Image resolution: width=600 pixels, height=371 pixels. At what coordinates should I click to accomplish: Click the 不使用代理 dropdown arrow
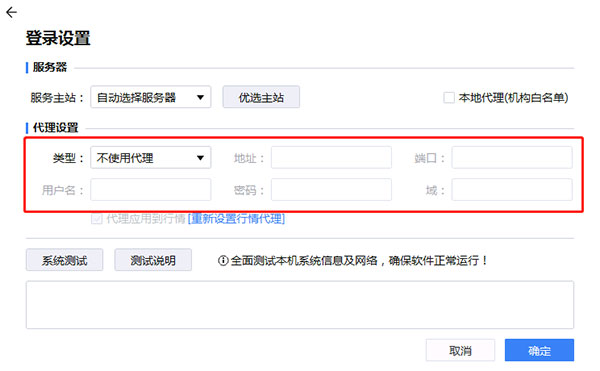(200, 158)
